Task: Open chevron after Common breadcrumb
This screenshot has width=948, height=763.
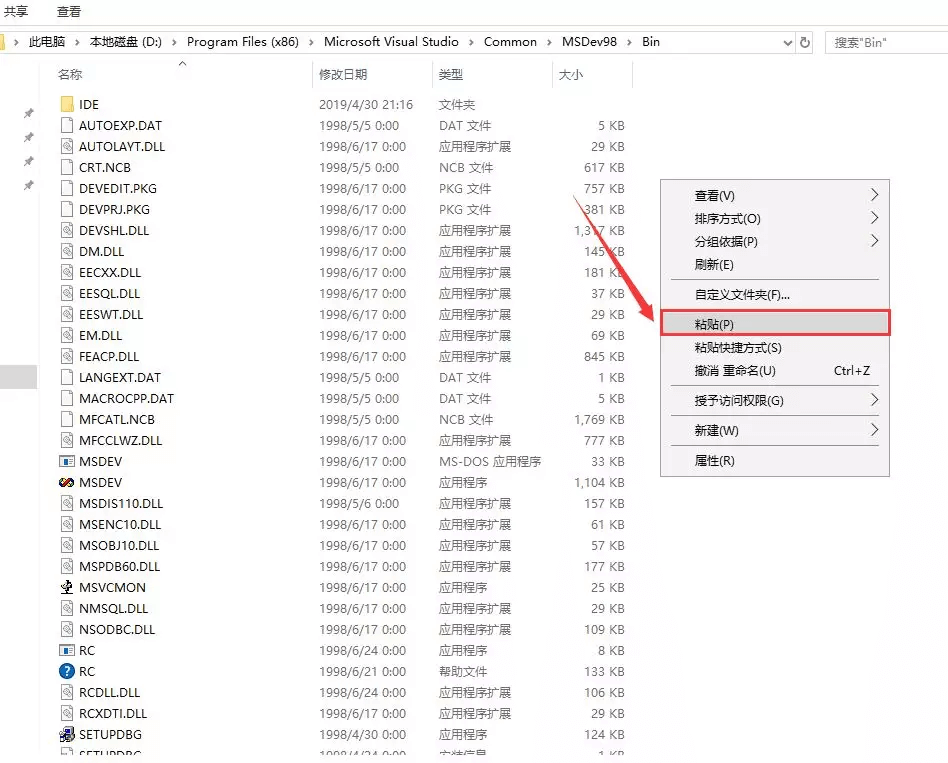Action: [x=550, y=42]
